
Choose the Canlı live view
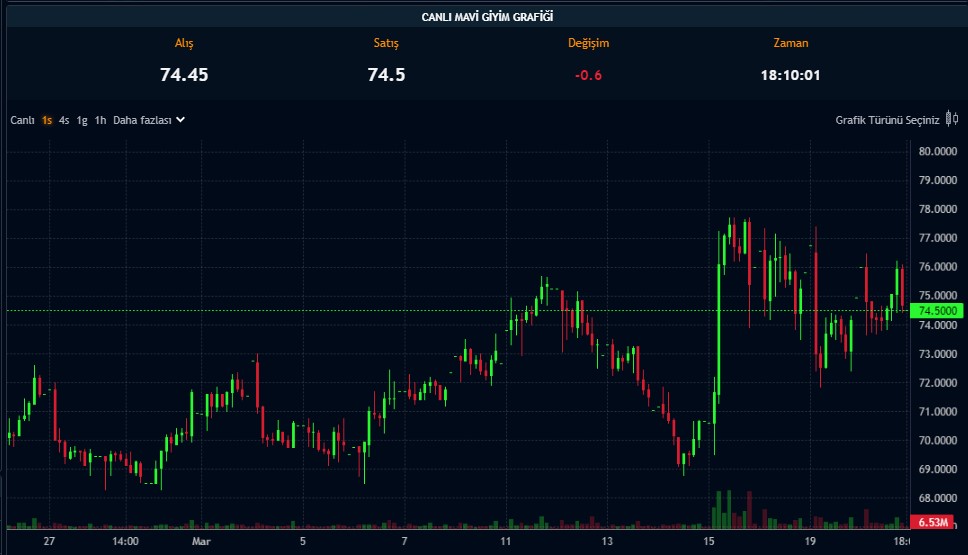(22, 120)
